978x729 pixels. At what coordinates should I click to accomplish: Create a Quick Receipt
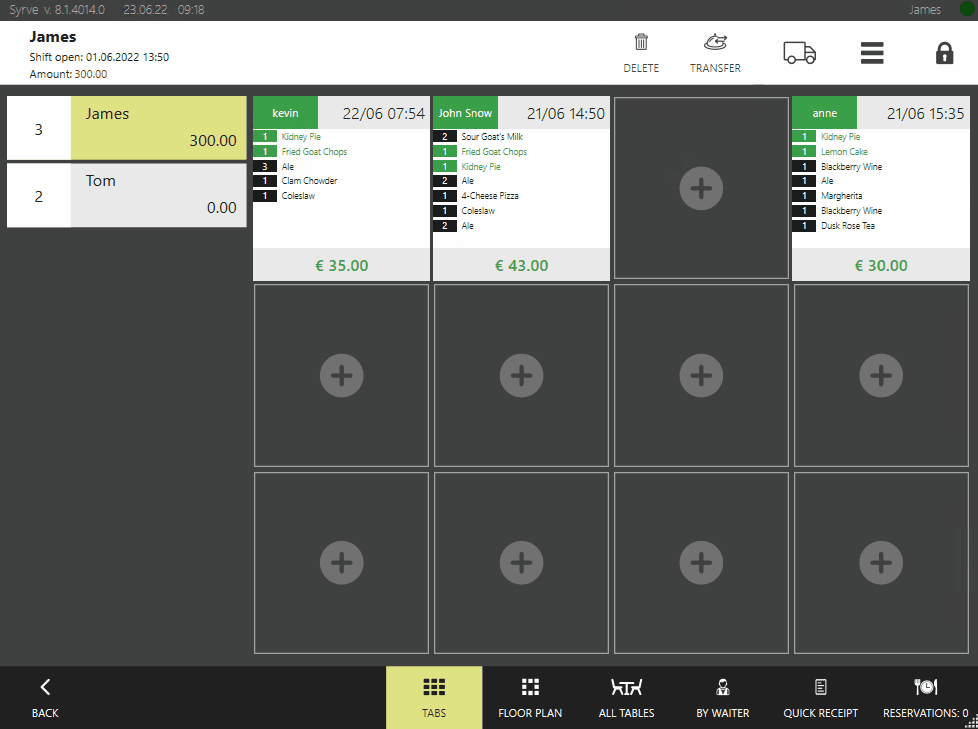pyautogui.click(x=820, y=697)
